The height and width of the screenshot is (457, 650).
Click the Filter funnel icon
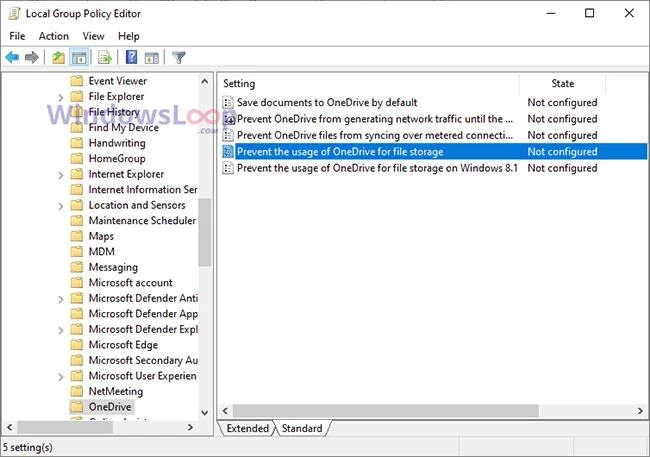click(x=179, y=57)
